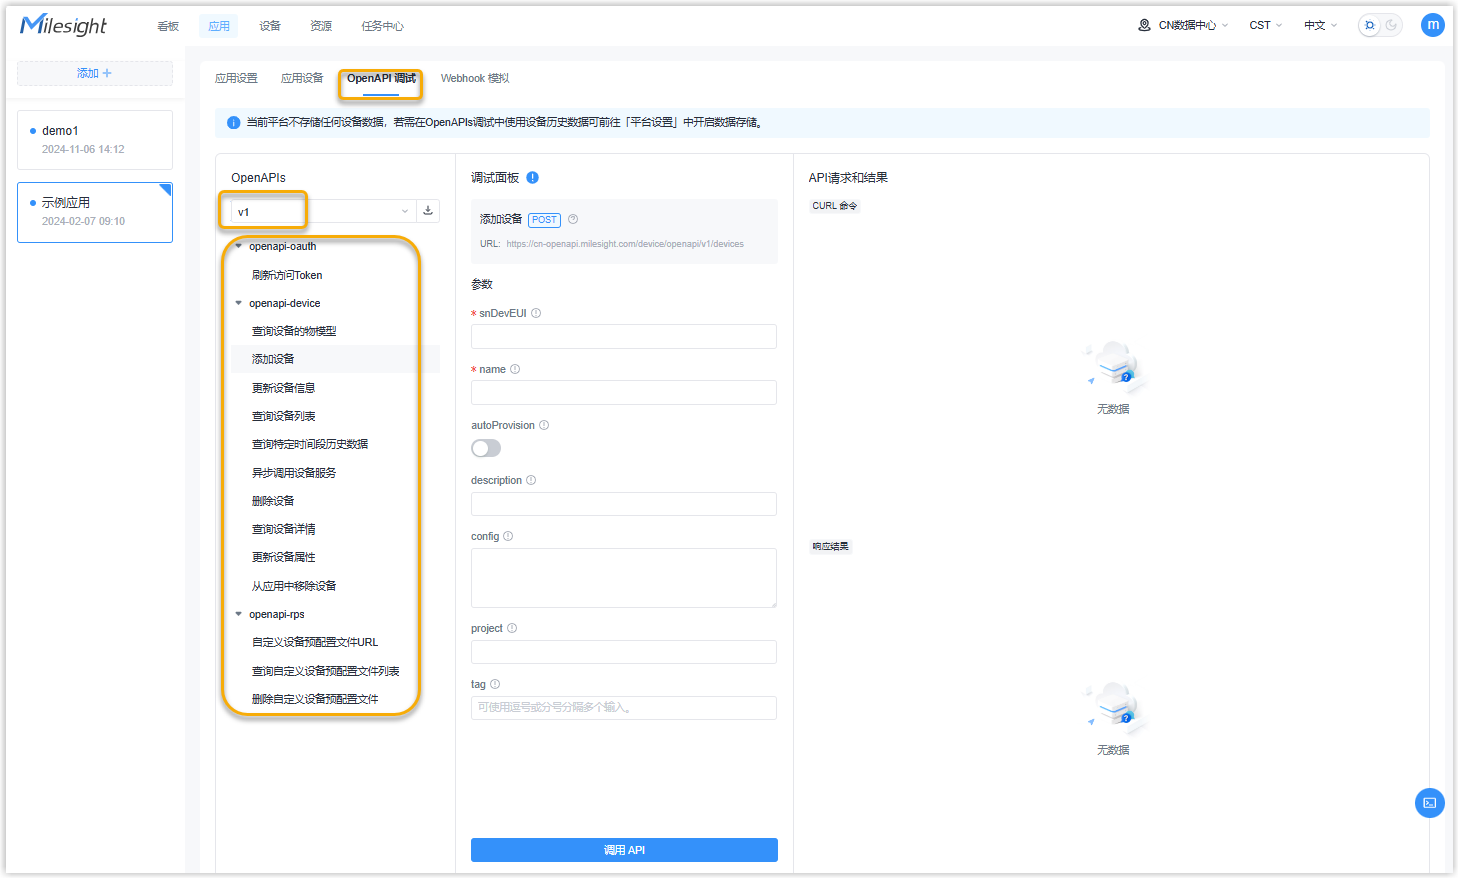Expand the CST timezone dropdown
This screenshot has height=879, width=1459.
[1265, 25]
